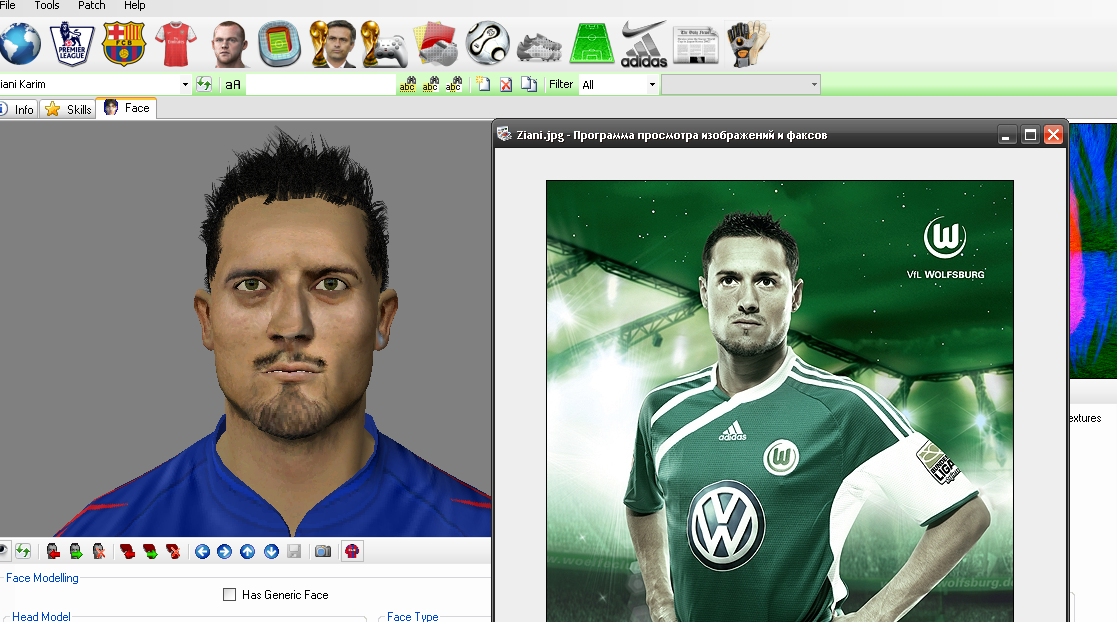Click the second abc binoculars search icon
Viewport: 1117px width, 622px height.
coord(430,84)
